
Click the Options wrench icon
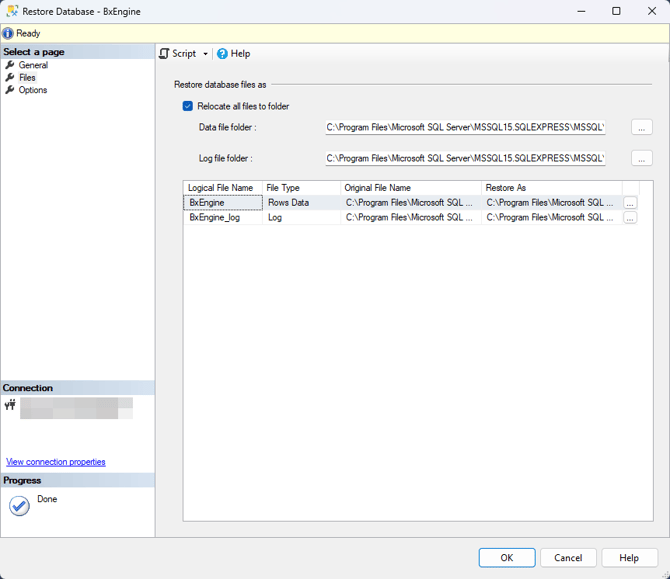(x=10, y=90)
